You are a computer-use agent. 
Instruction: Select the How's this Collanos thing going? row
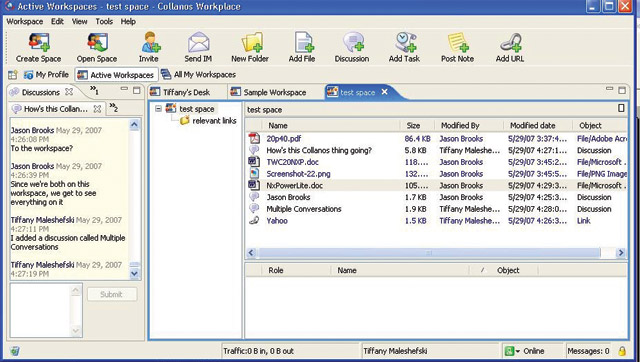pos(437,150)
